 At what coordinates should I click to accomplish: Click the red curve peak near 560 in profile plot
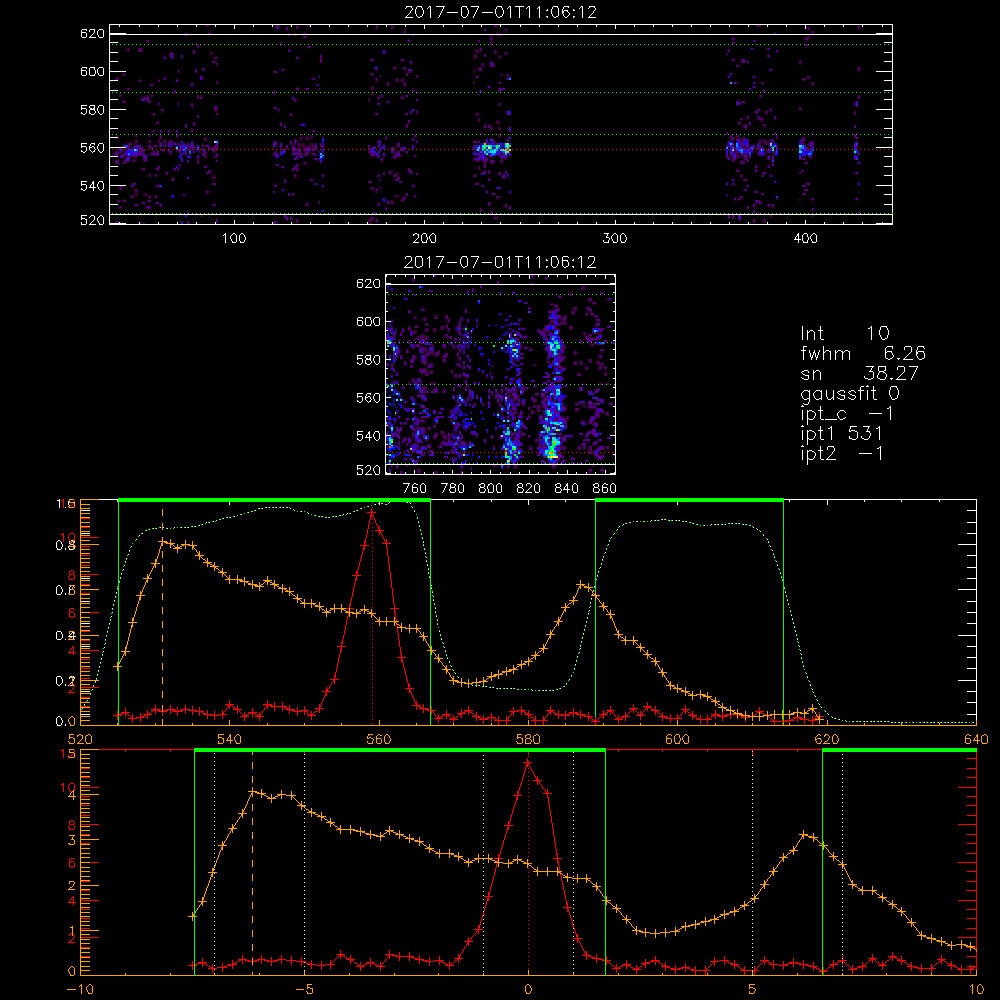[372, 511]
